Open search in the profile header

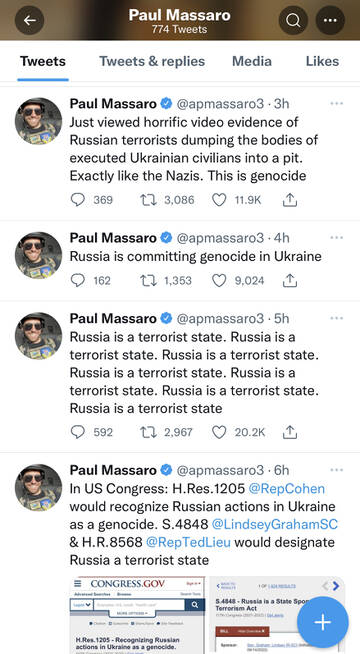pyautogui.click(x=293, y=20)
